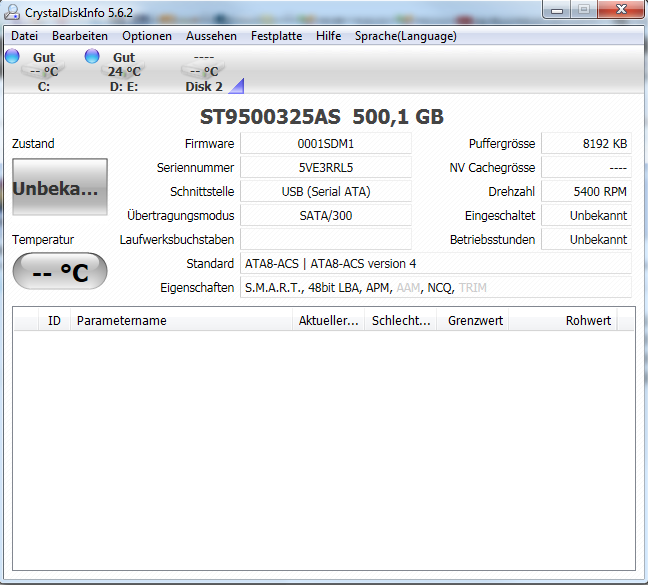This screenshot has height=585, width=648.
Task: Click the Standard field ATA8-ACS
Action: pyautogui.click(x=436, y=264)
